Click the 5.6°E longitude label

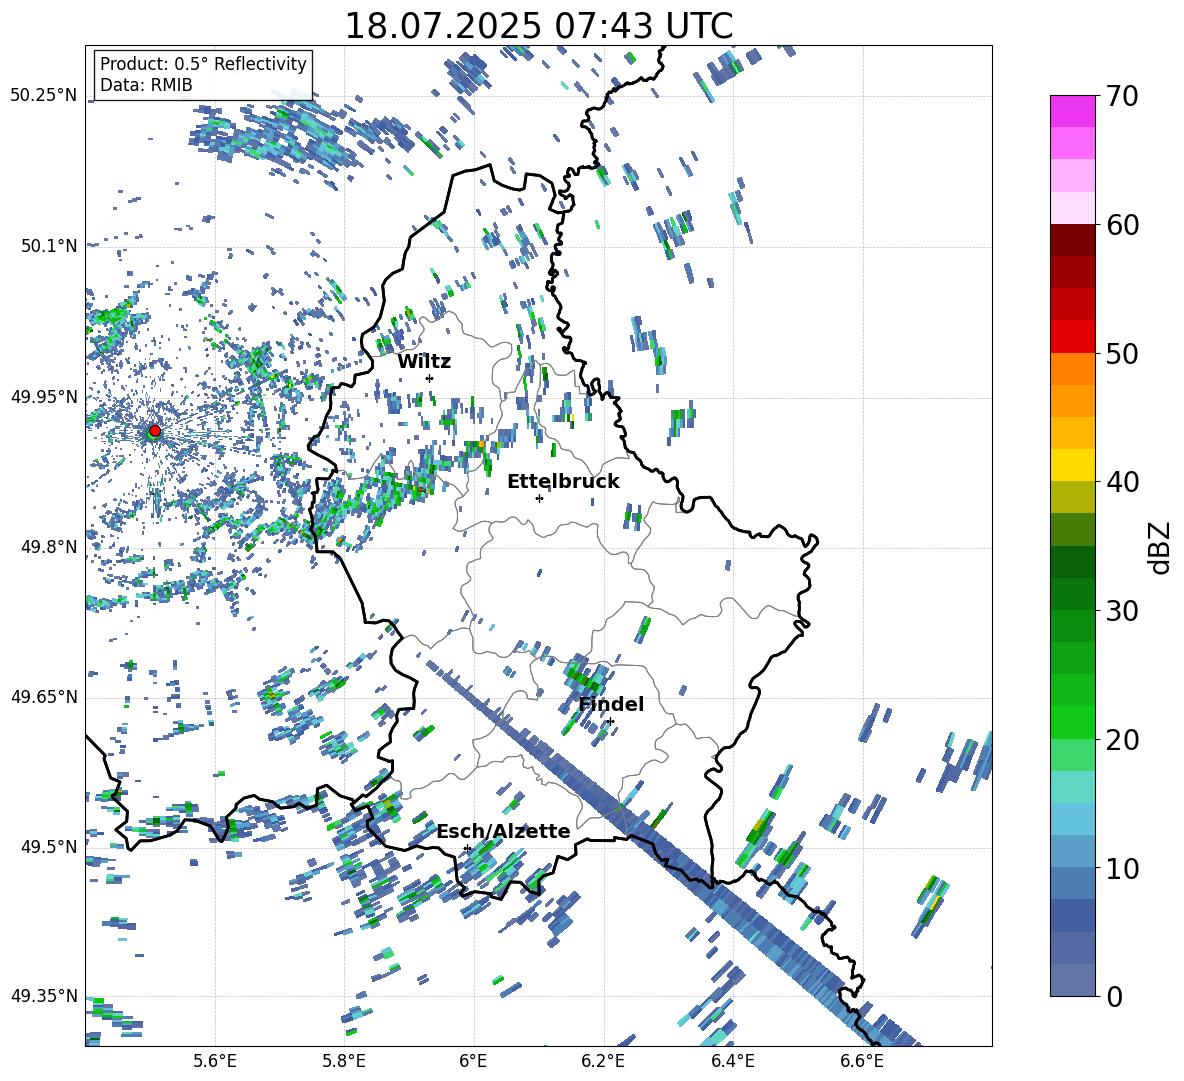(x=215, y=1061)
